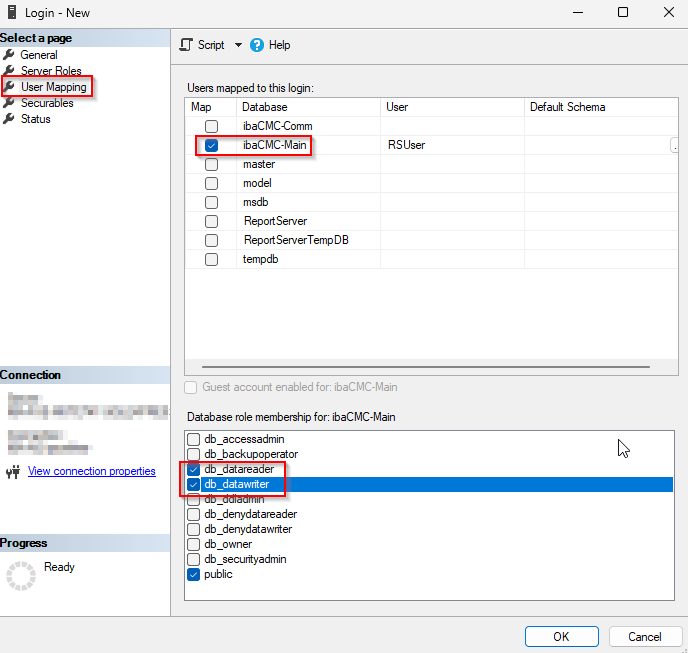Image resolution: width=688 pixels, height=653 pixels.
Task: Click the Login - New window icon
Action: [12, 12]
